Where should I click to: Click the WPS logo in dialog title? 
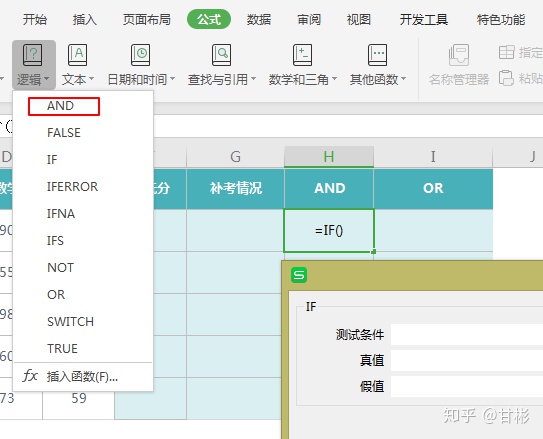click(299, 275)
